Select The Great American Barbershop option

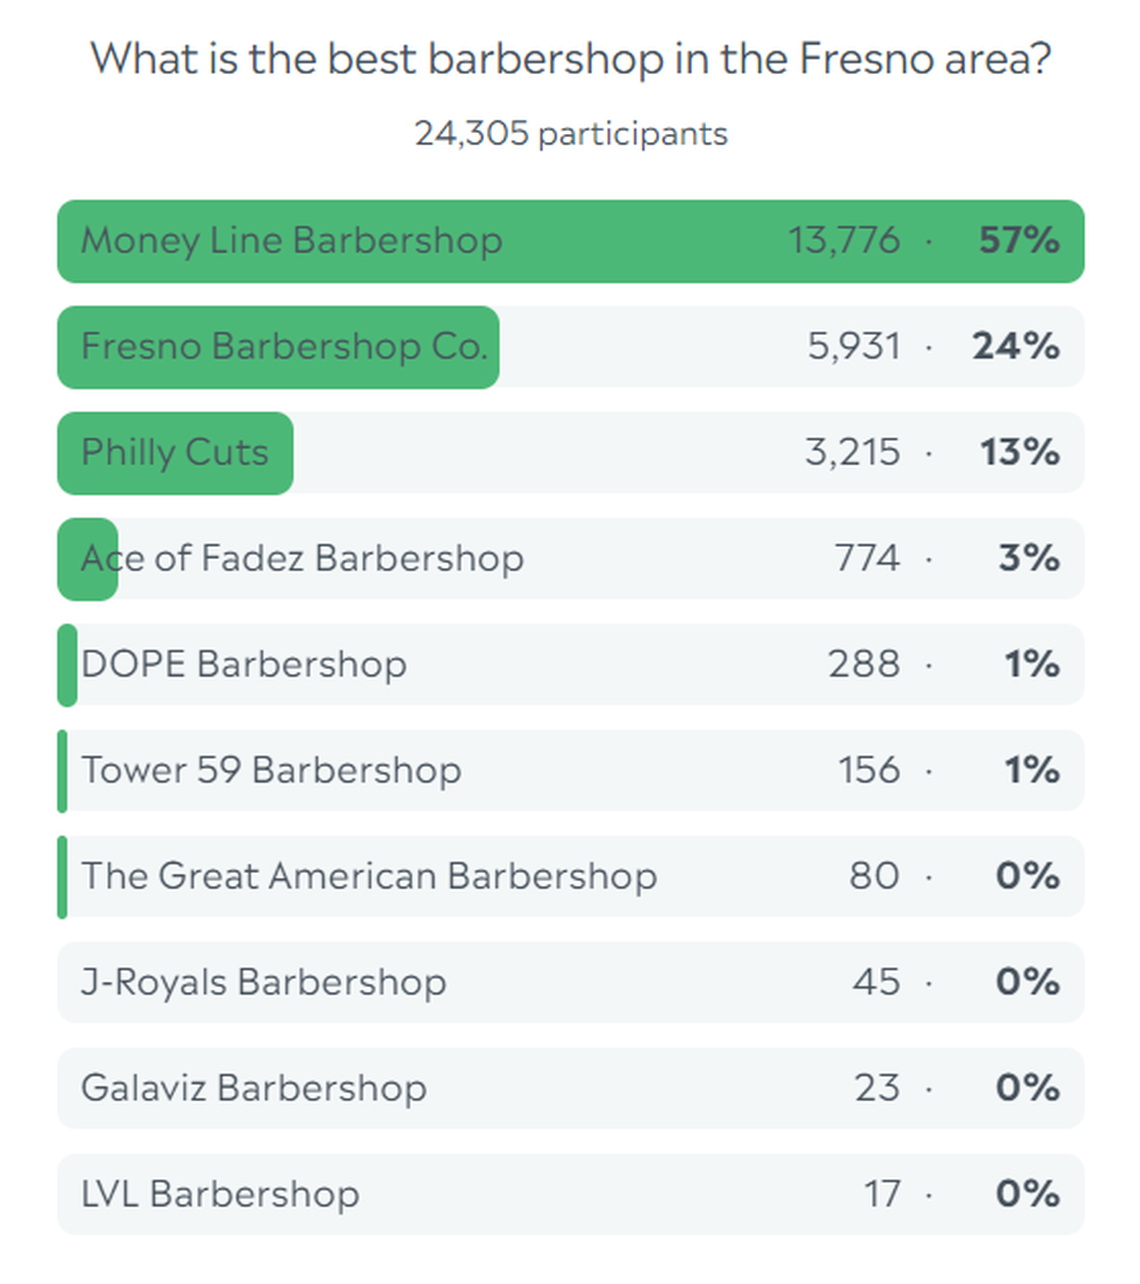[x=369, y=877]
